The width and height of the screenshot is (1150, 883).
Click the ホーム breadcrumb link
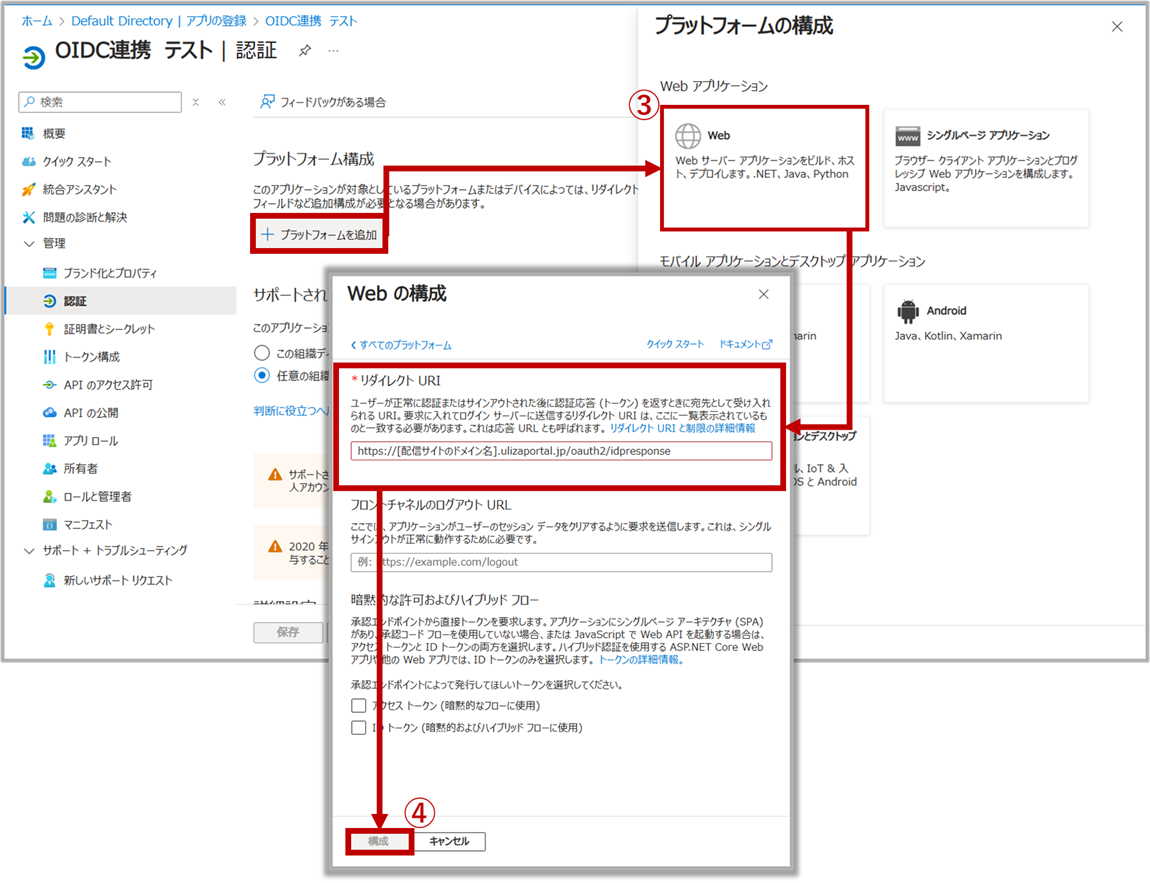coord(37,21)
